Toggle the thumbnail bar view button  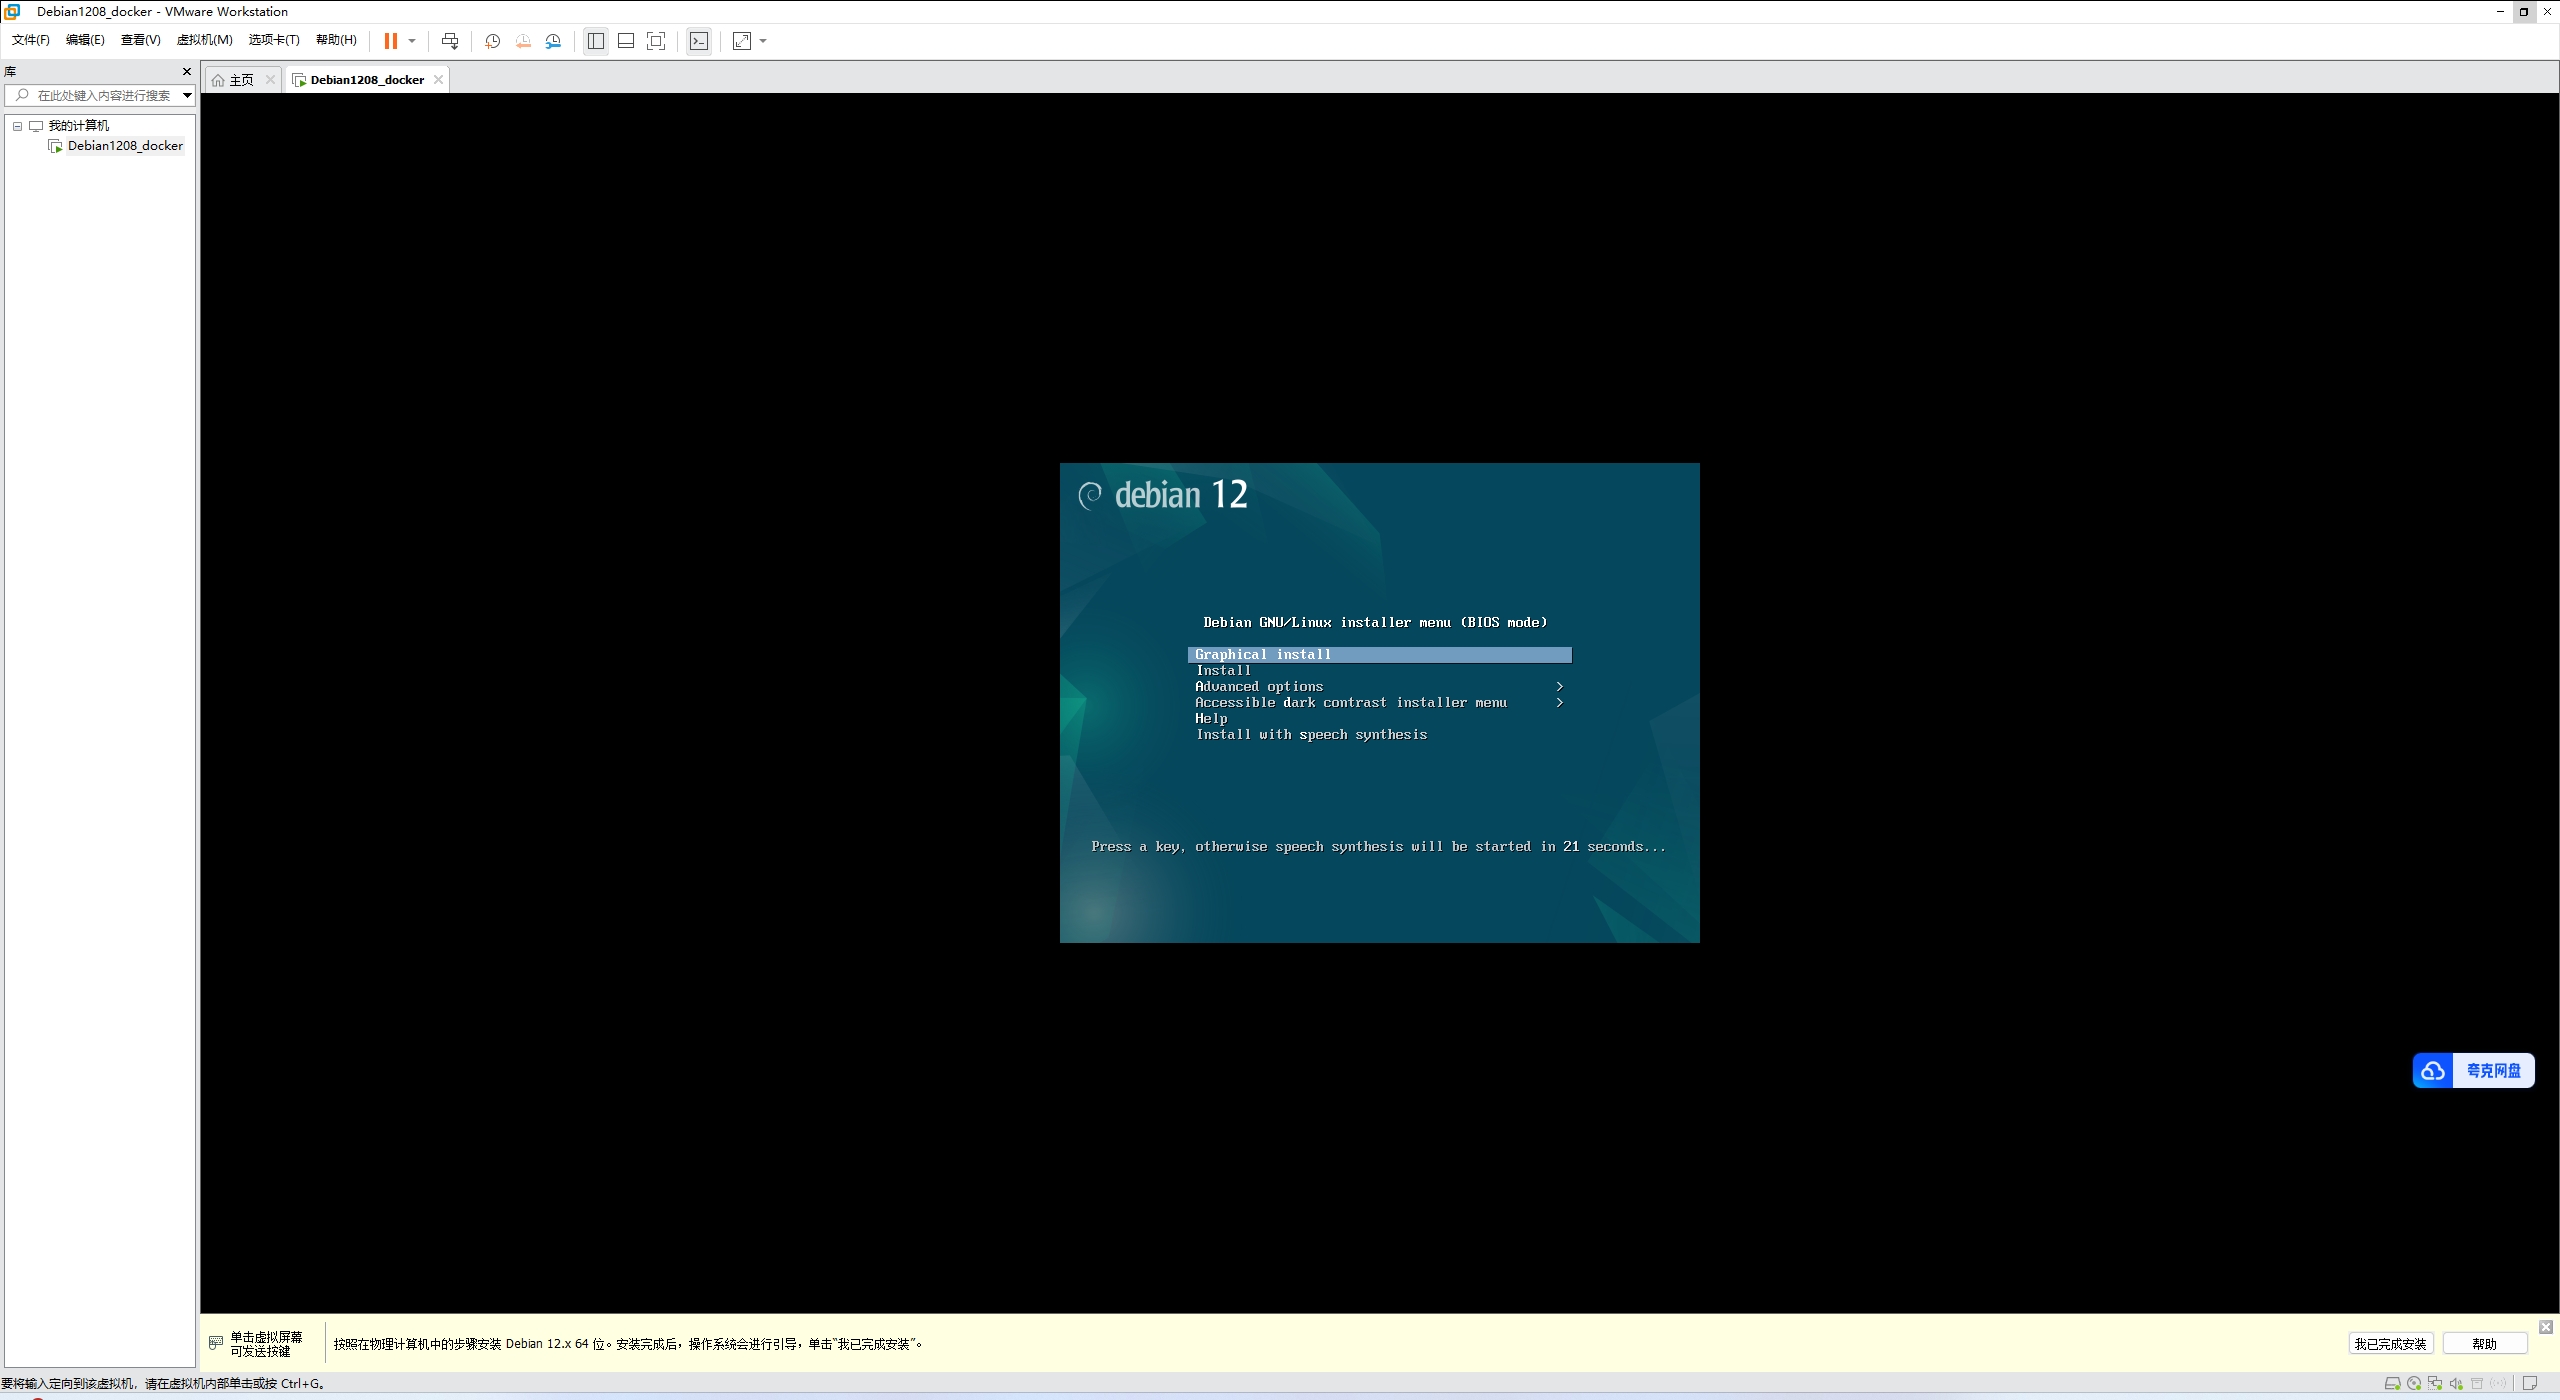[626, 41]
